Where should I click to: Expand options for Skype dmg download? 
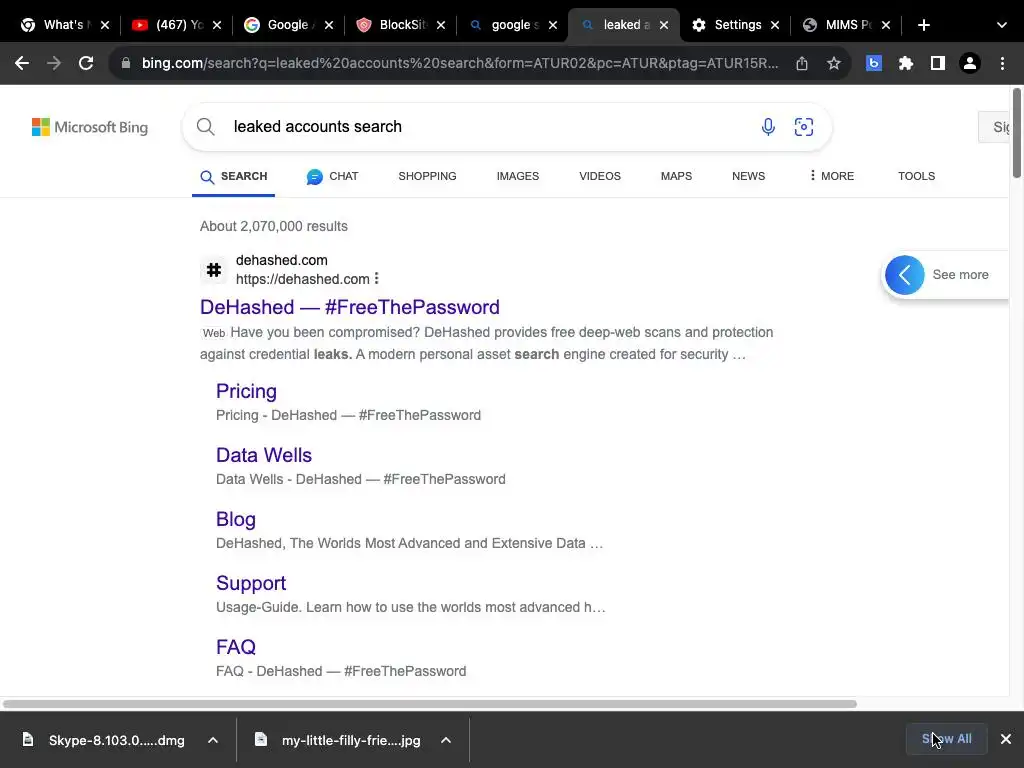click(x=213, y=740)
